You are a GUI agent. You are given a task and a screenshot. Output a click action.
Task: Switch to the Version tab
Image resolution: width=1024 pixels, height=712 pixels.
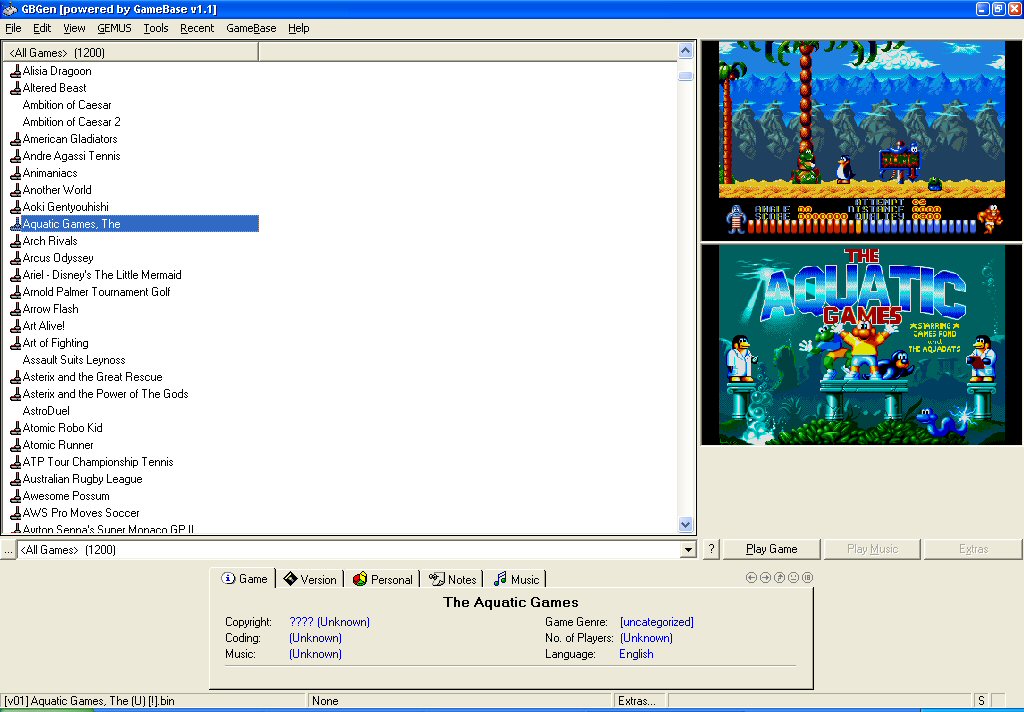pos(310,579)
